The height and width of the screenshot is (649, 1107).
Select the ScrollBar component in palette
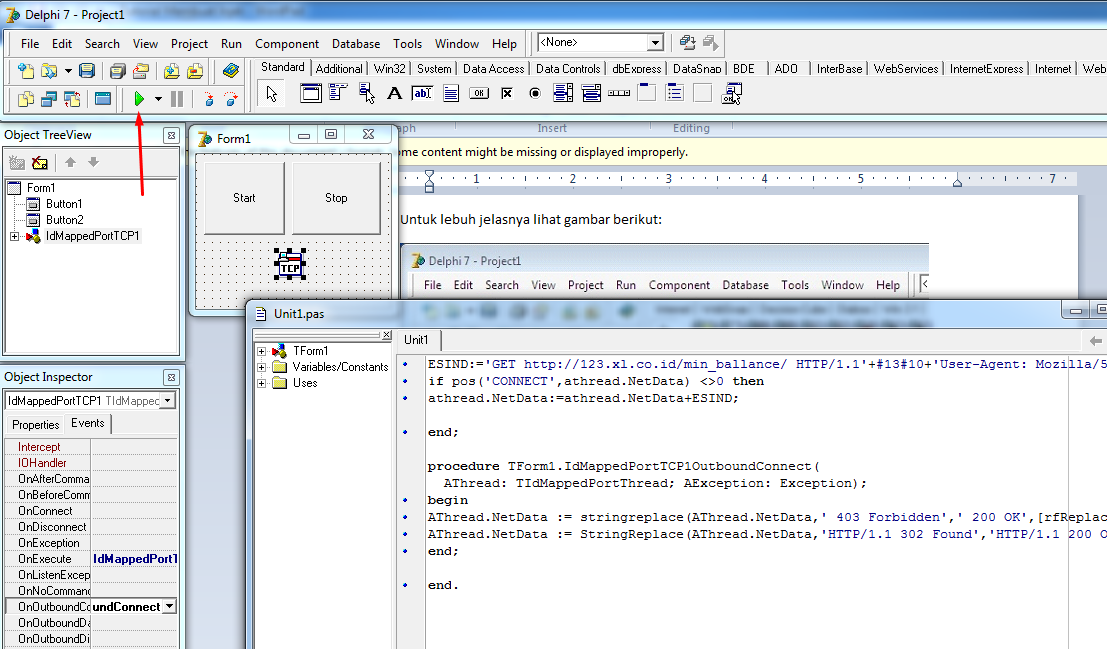619,93
